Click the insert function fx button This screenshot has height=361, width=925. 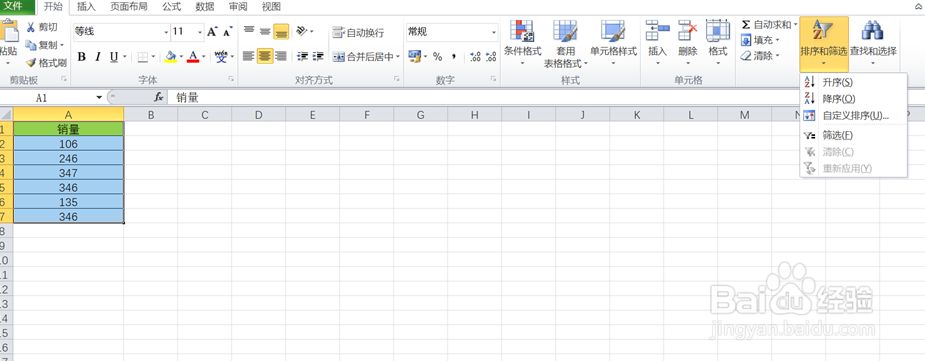(x=159, y=97)
